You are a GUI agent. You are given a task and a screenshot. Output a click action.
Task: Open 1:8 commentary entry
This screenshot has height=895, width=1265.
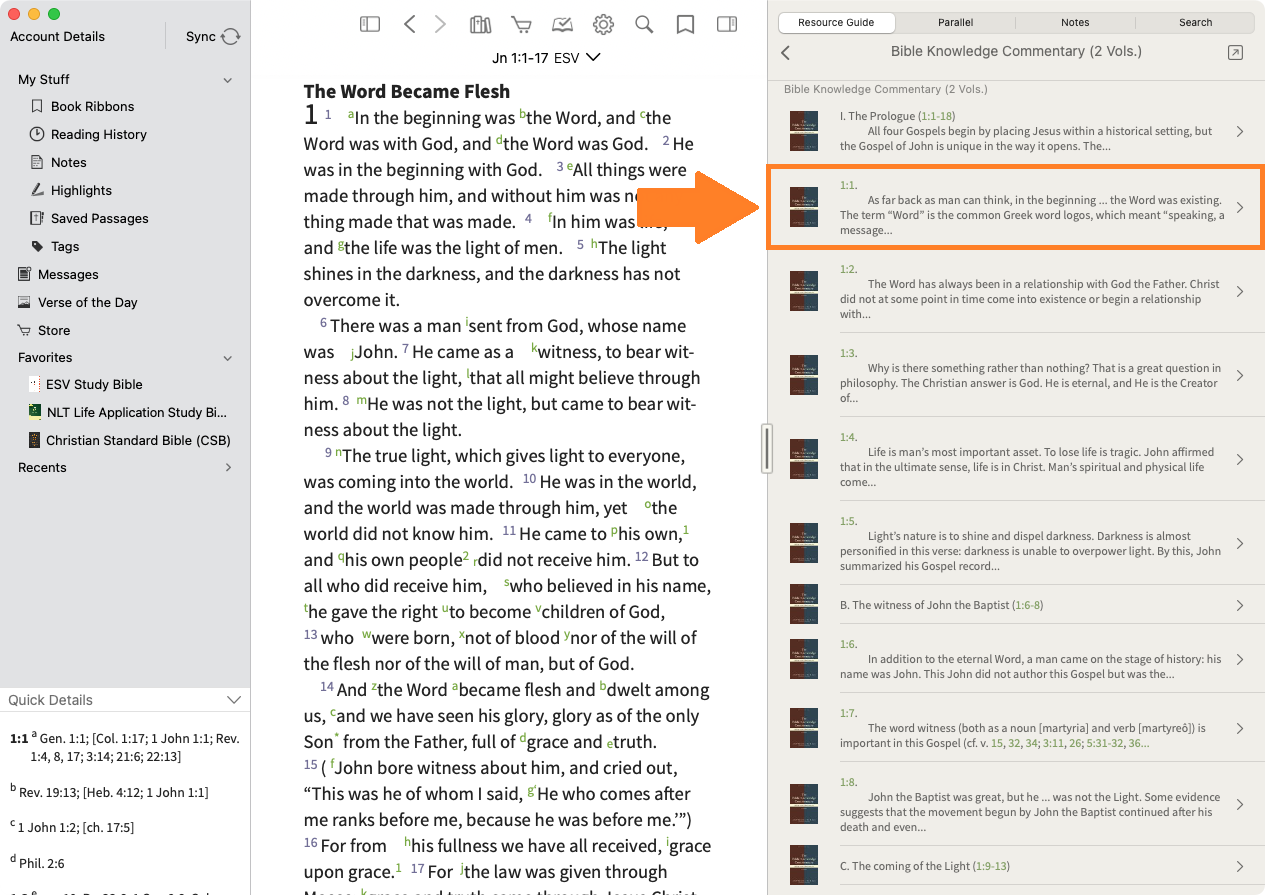coord(1015,804)
